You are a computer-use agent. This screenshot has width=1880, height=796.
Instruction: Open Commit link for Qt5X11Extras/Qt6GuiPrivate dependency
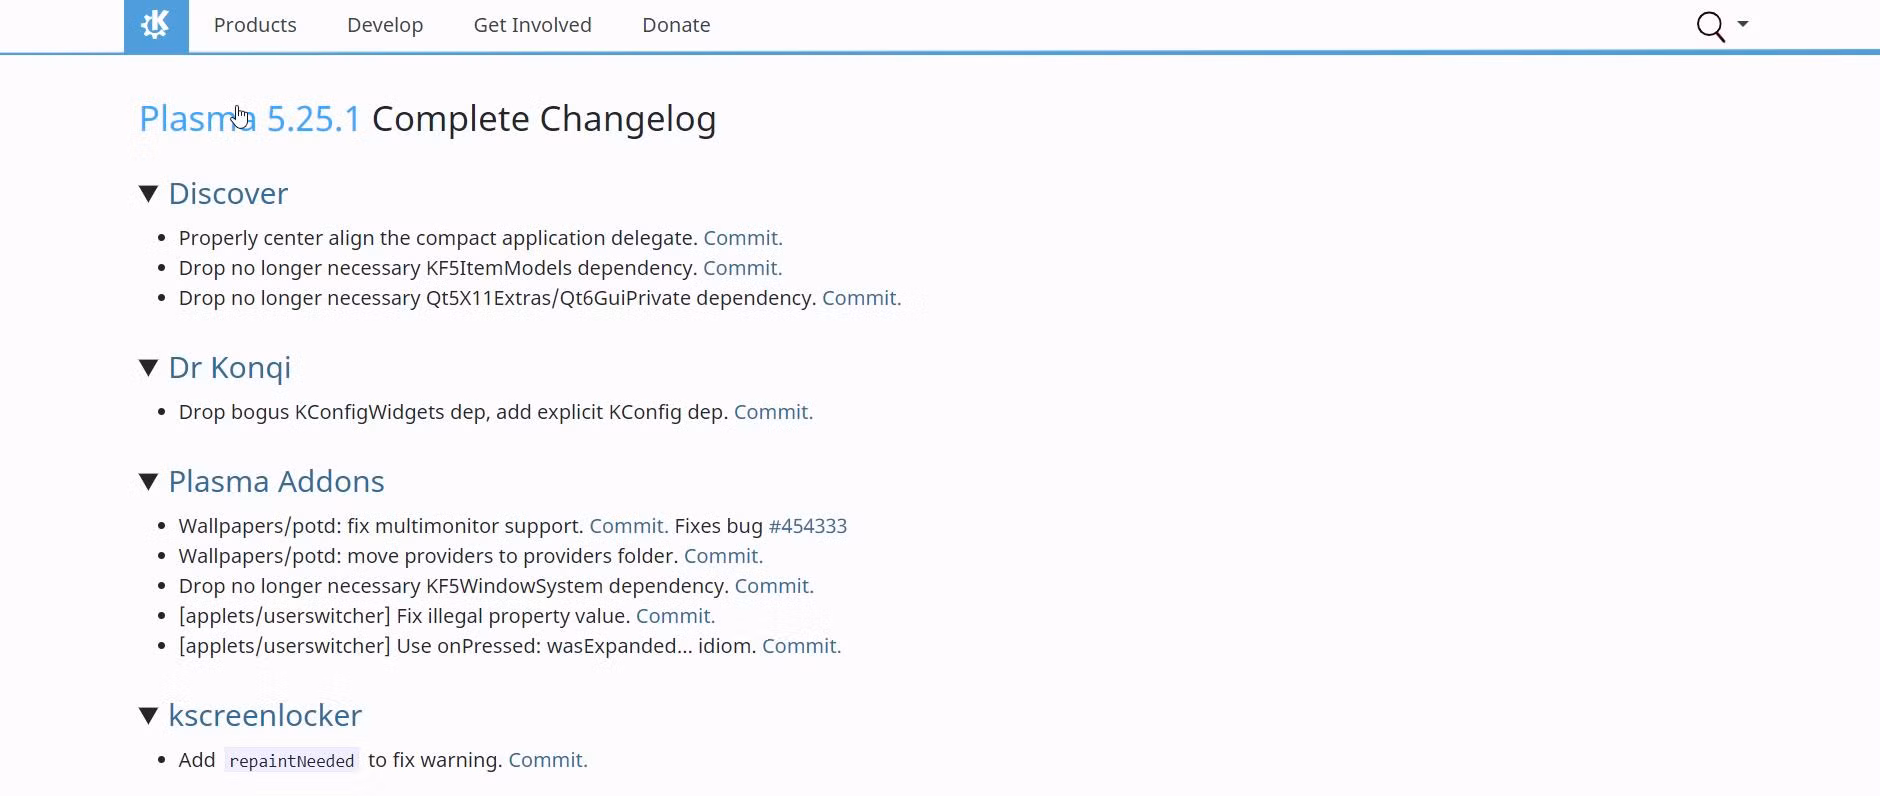(x=862, y=298)
